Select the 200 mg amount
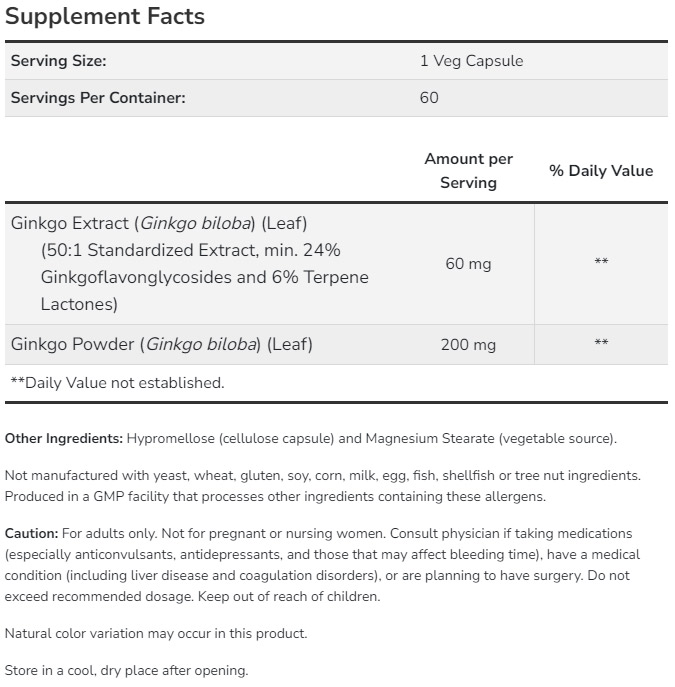The height and width of the screenshot is (687, 675). 468,345
